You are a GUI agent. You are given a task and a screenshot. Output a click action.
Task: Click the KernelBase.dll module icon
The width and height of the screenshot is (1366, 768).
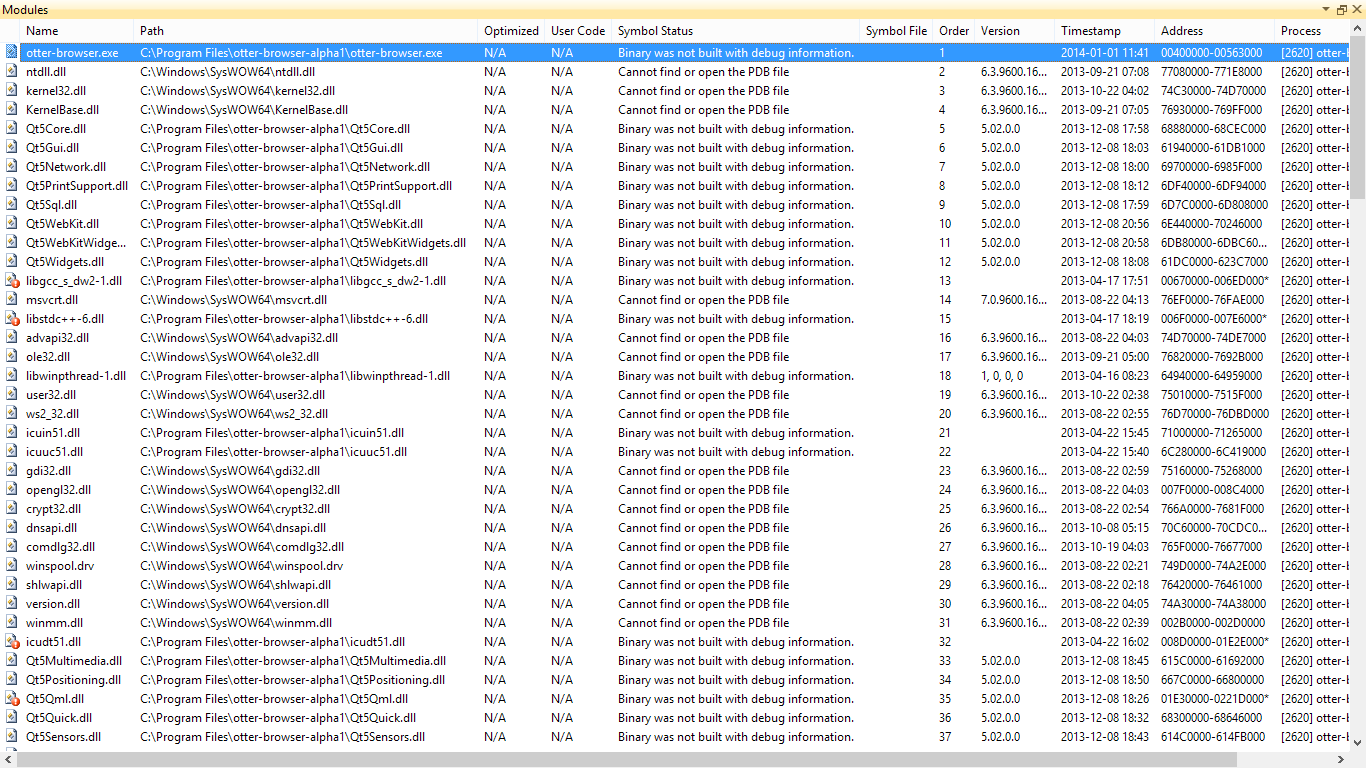(x=12, y=110)
